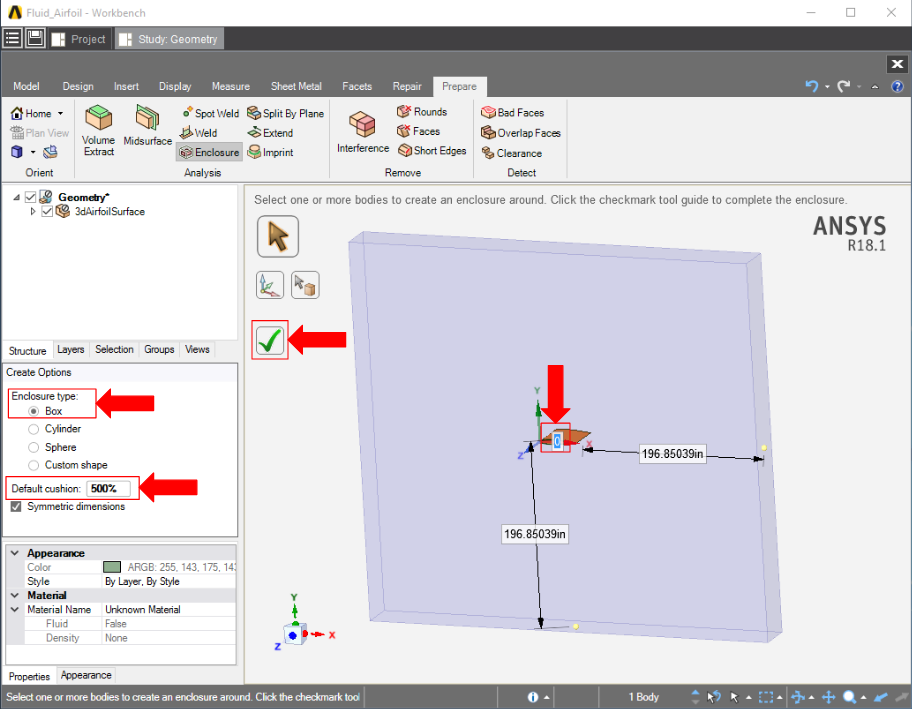Click the snap view icon beside Plan View

(x=51, y=152)
